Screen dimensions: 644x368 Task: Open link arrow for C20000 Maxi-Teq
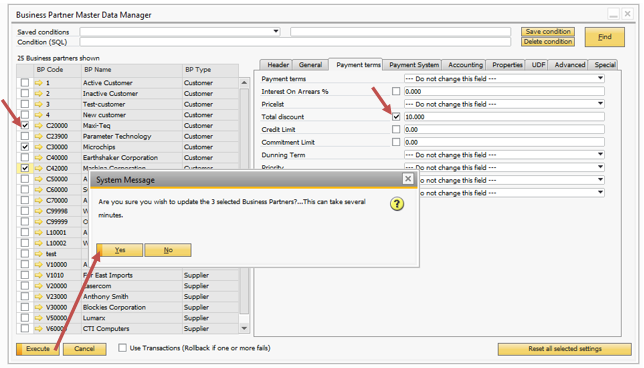point(39,125)
